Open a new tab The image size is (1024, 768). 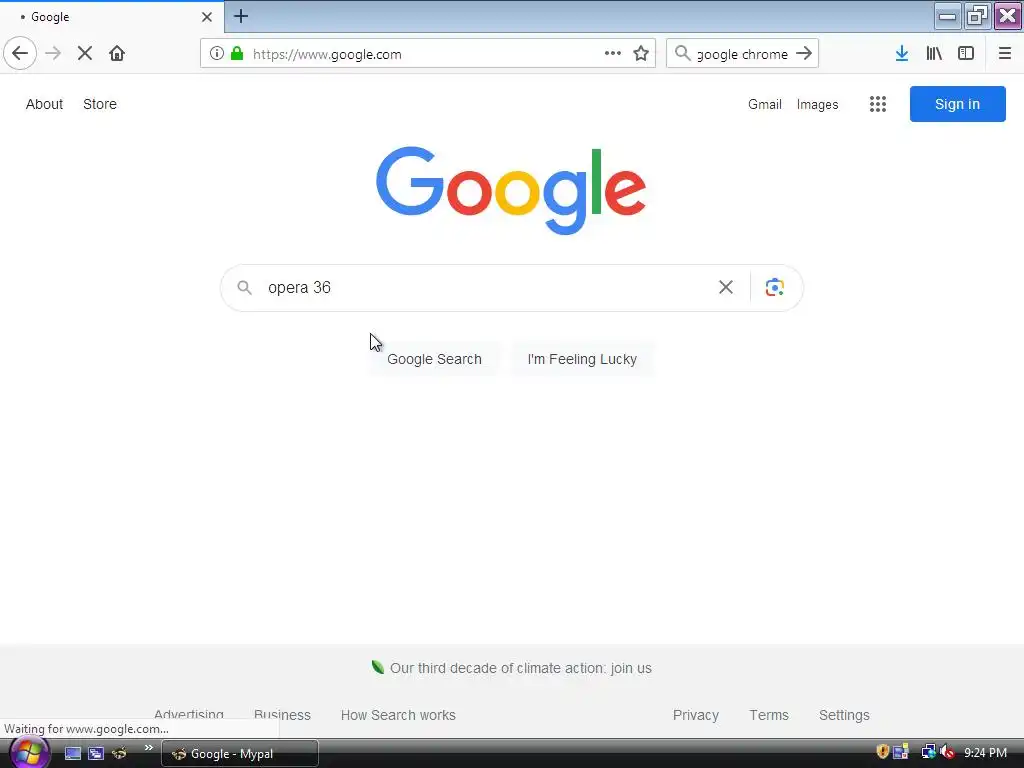click(x=240, y=16)
